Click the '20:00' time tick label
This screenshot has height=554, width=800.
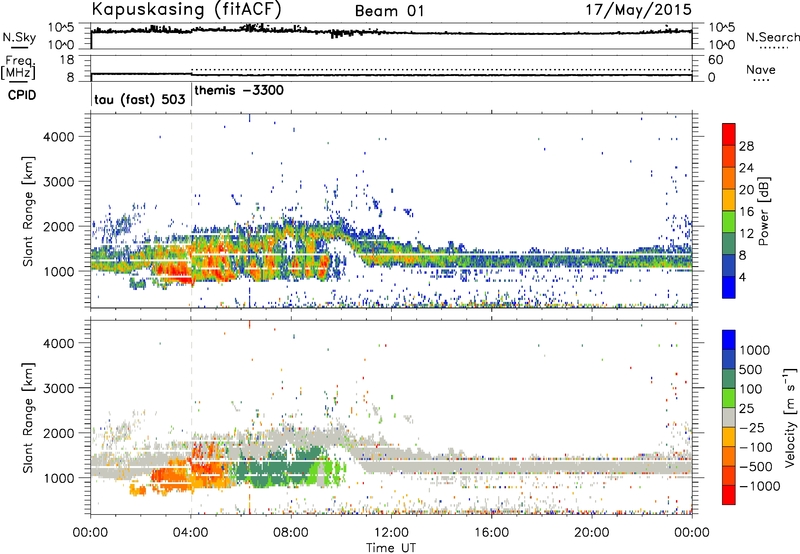tap(591, 533)
